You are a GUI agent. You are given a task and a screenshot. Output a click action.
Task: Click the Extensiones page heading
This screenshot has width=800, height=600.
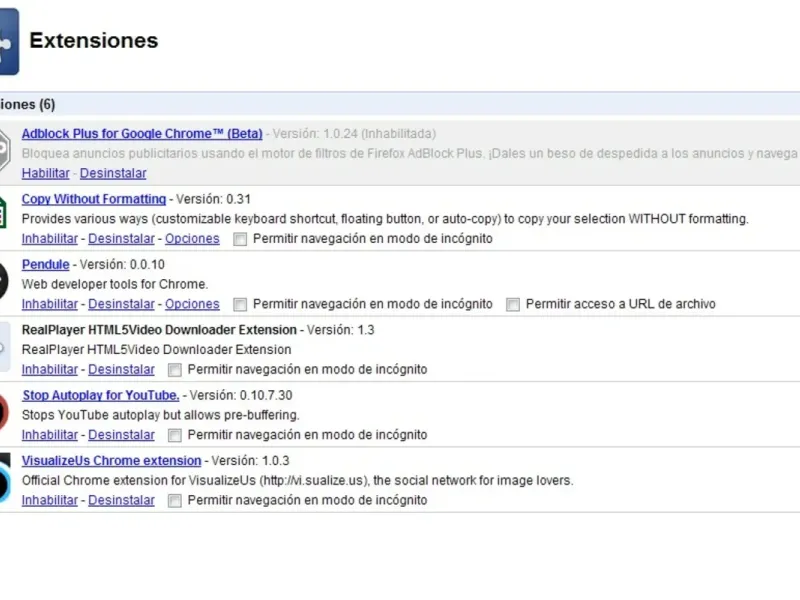pos(94,41)
